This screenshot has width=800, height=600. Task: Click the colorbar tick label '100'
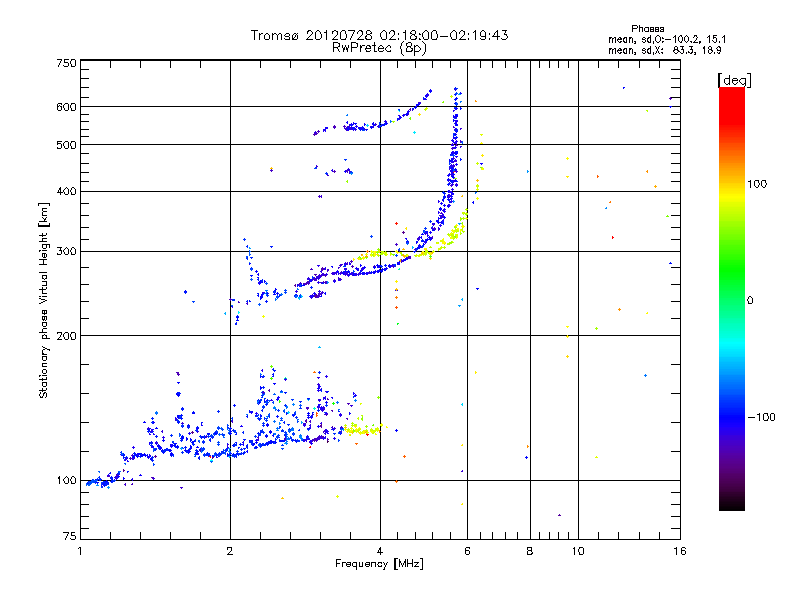coord(757,184)
